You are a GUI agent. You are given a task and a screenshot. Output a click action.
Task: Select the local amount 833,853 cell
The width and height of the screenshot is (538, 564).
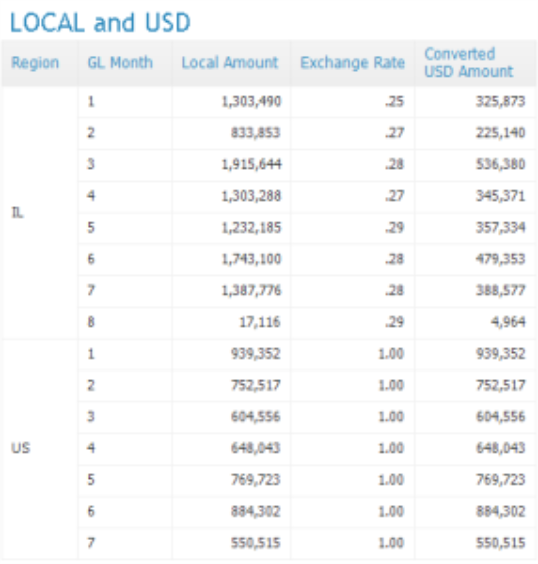(x=255, y=133)
